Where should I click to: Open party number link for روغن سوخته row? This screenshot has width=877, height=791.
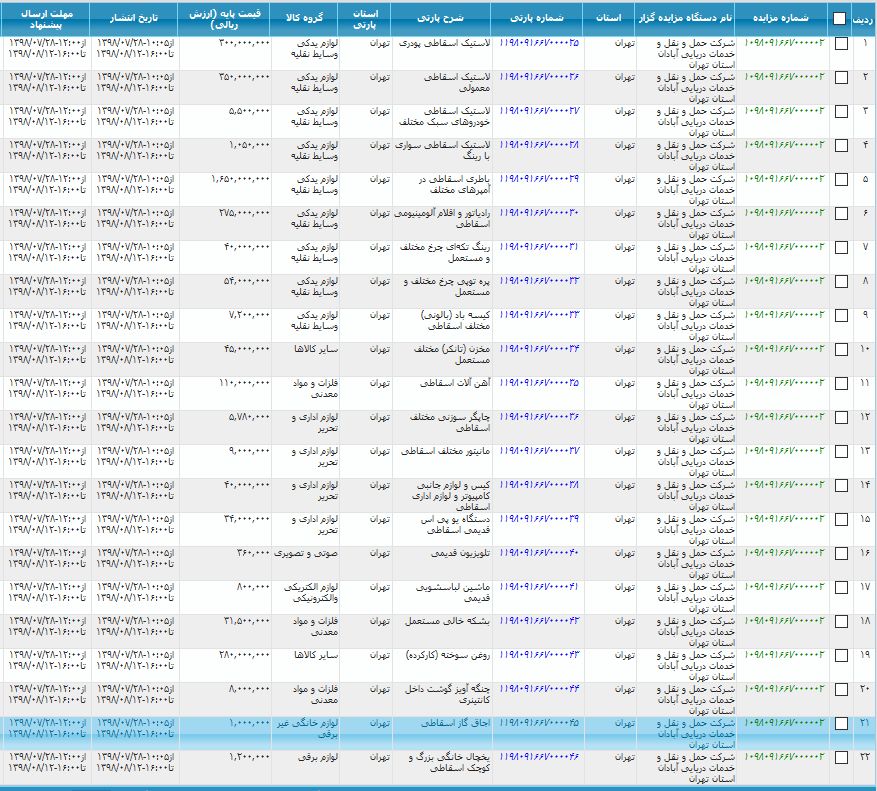[539, 655]
